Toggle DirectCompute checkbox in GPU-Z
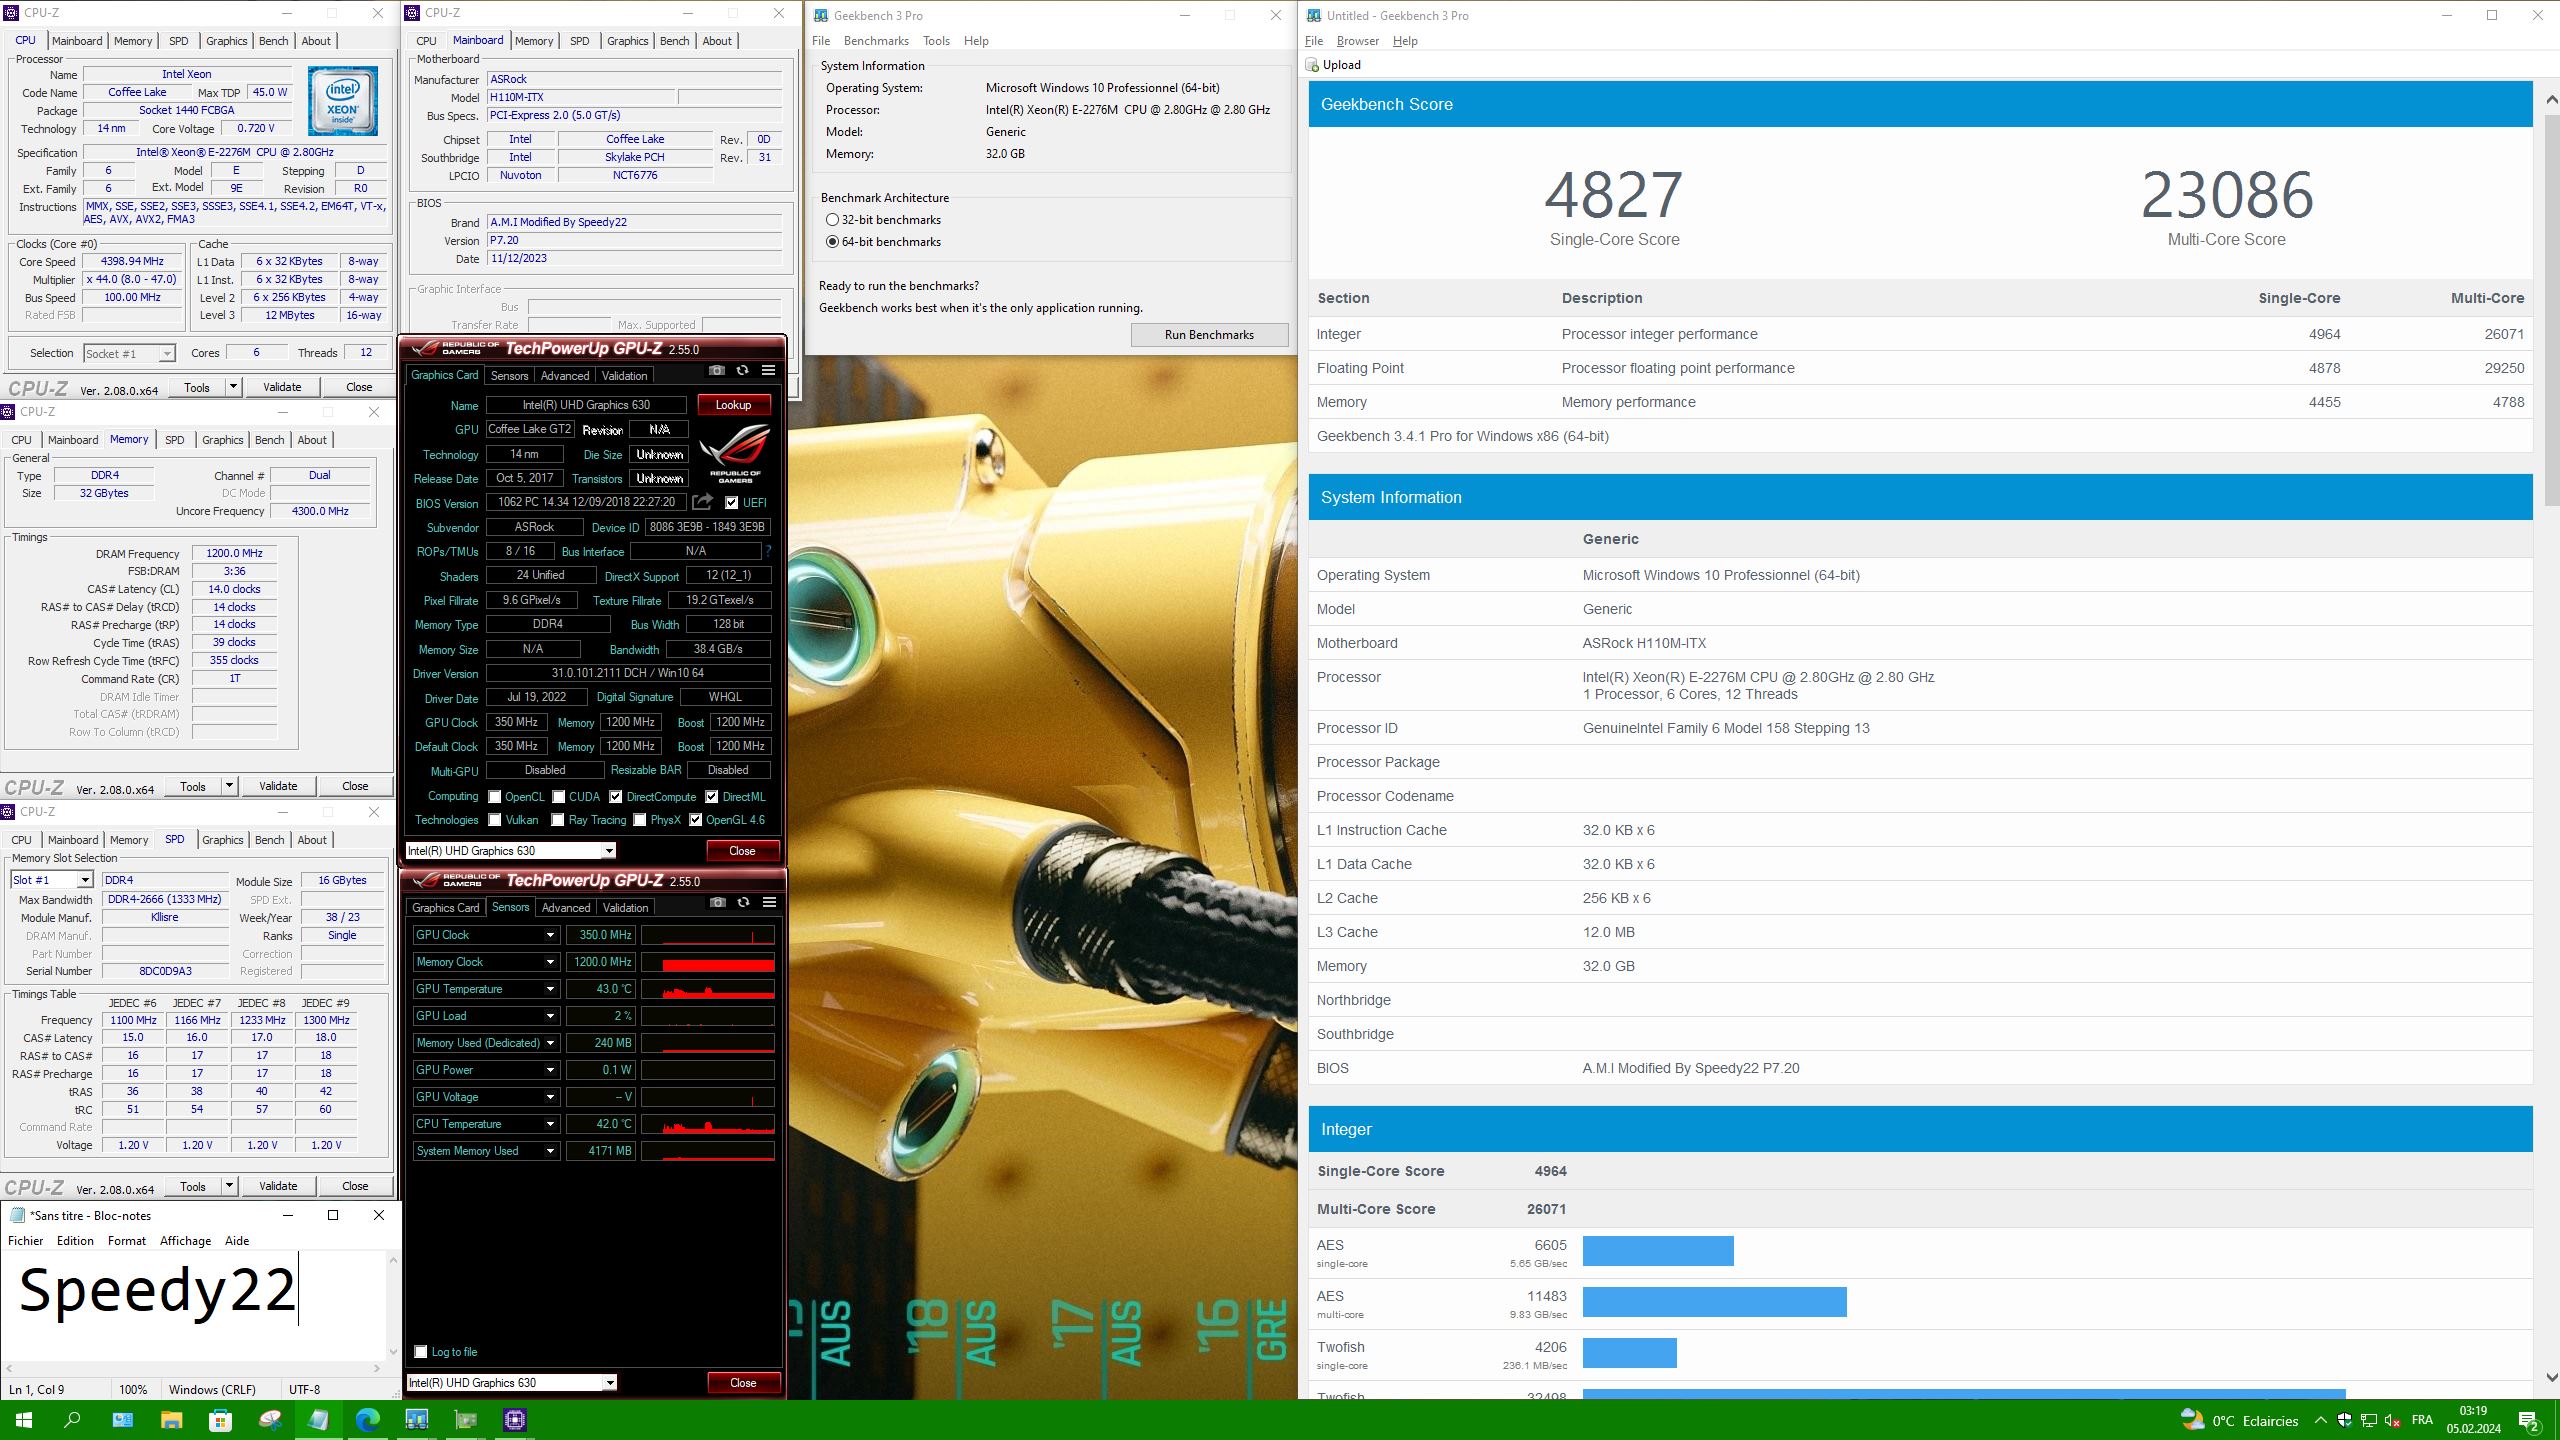Image resolution: width=2560 pixels, height=1440 pixels. (x=615, y=797)
